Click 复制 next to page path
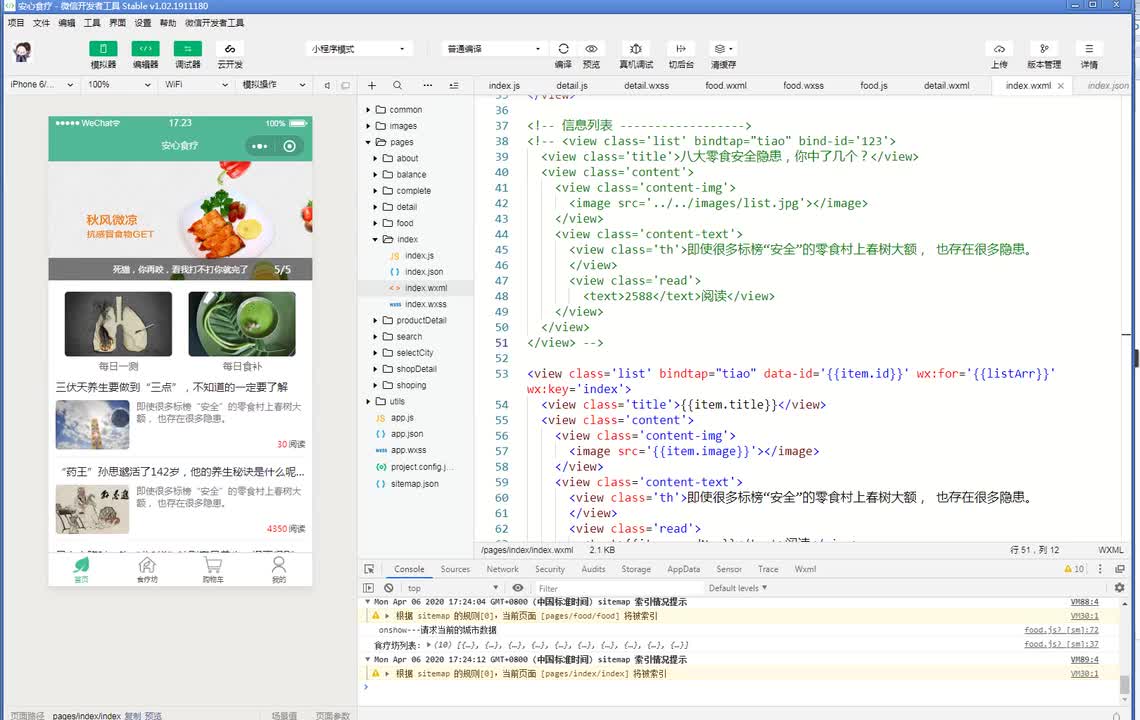1140x720 pixels. pos(133,716)
